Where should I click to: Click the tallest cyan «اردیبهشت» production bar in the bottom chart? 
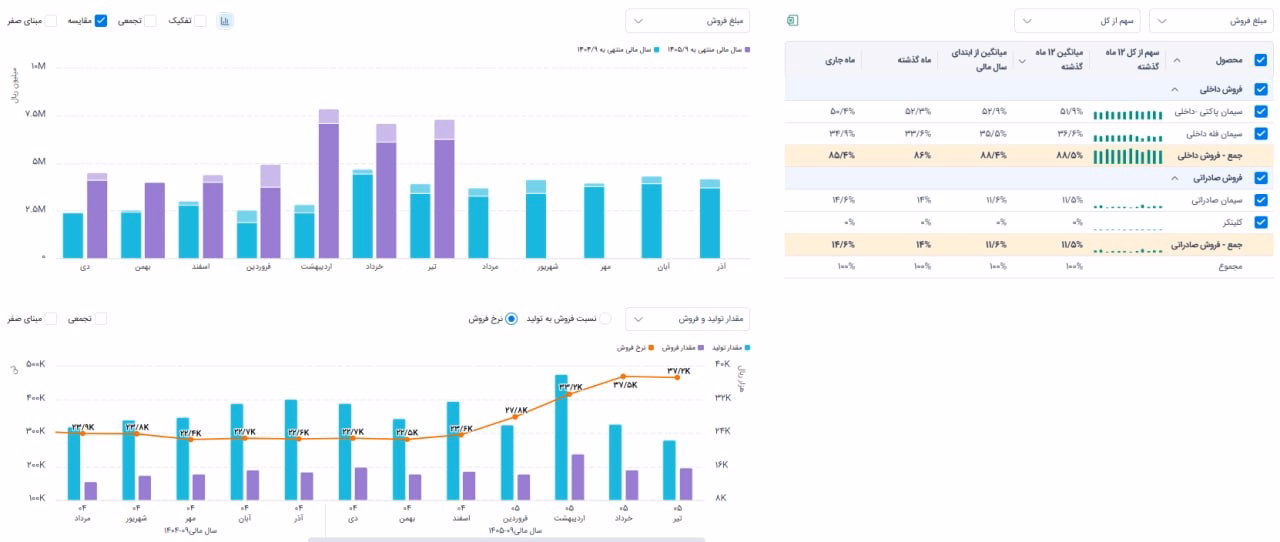coord(562,438)
